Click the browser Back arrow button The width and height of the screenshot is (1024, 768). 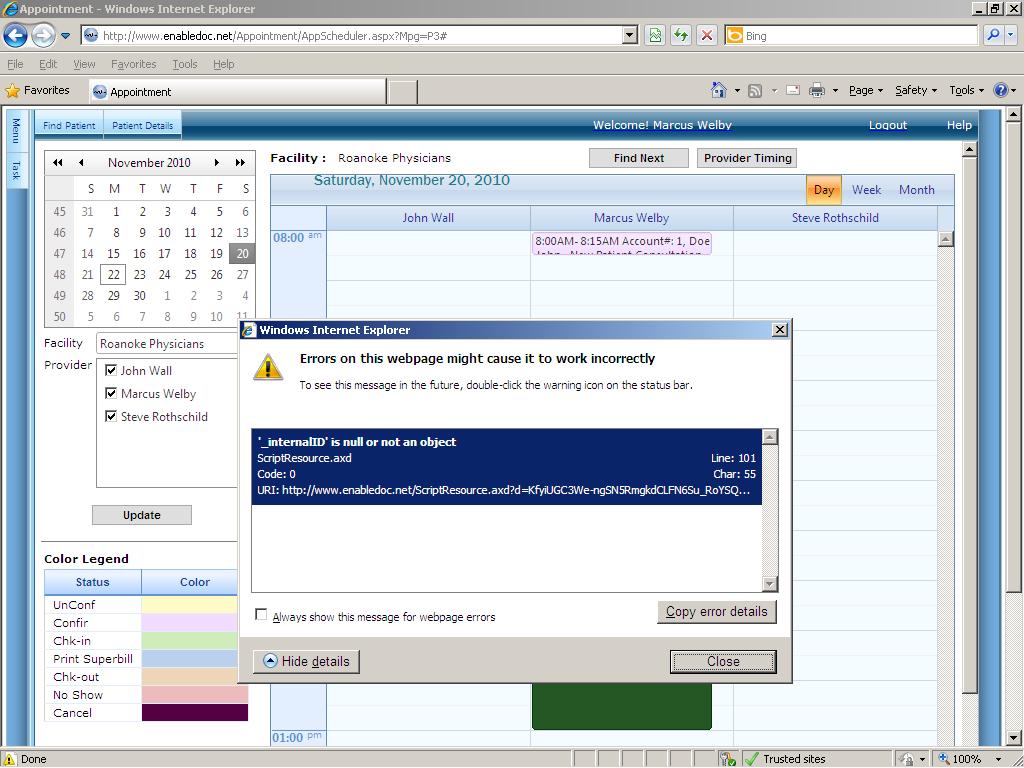16,35
